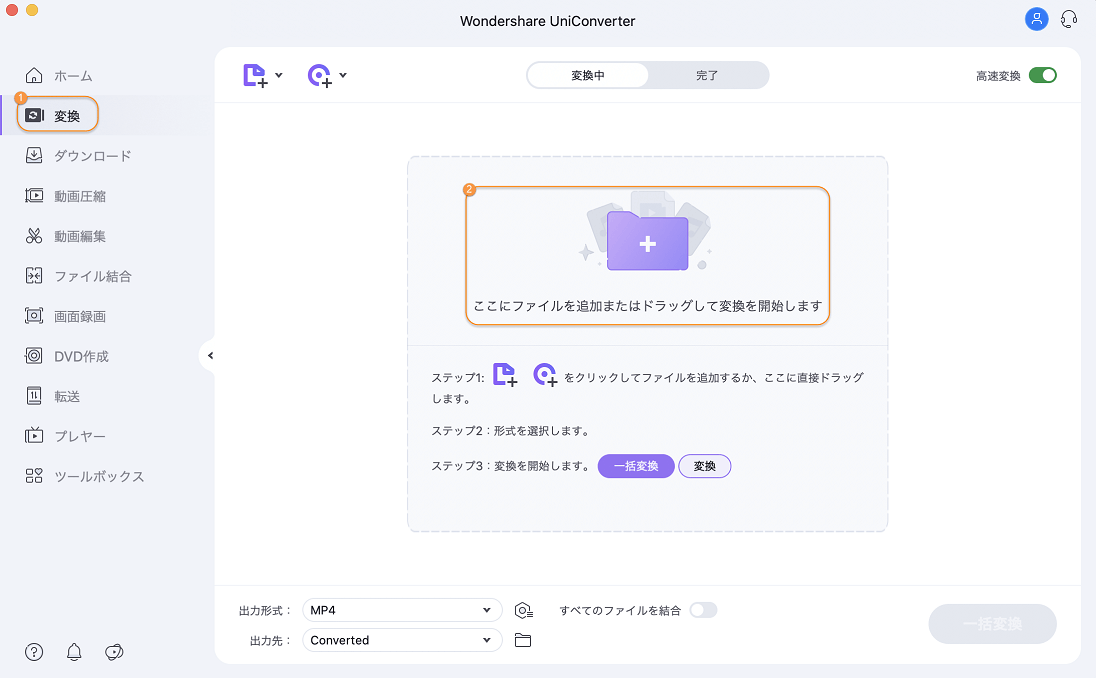
Task: Click the large 一括変換 button at the bottom right
Action: click(992, 624)
